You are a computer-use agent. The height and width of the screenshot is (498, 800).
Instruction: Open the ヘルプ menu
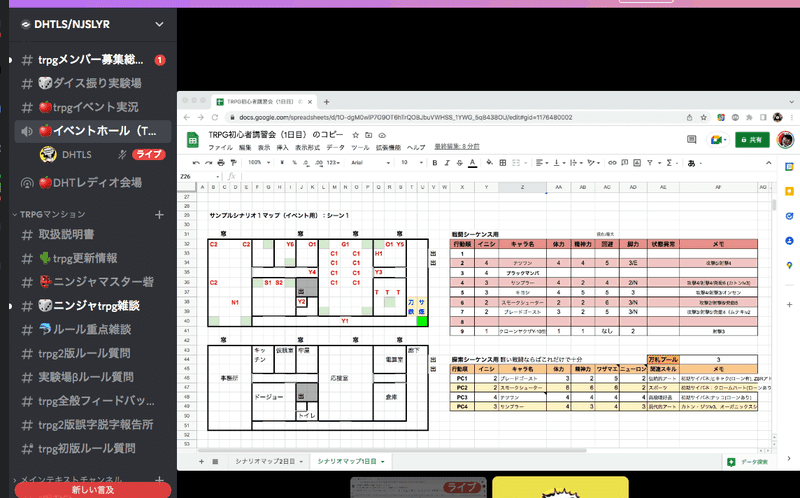(416, 147)
